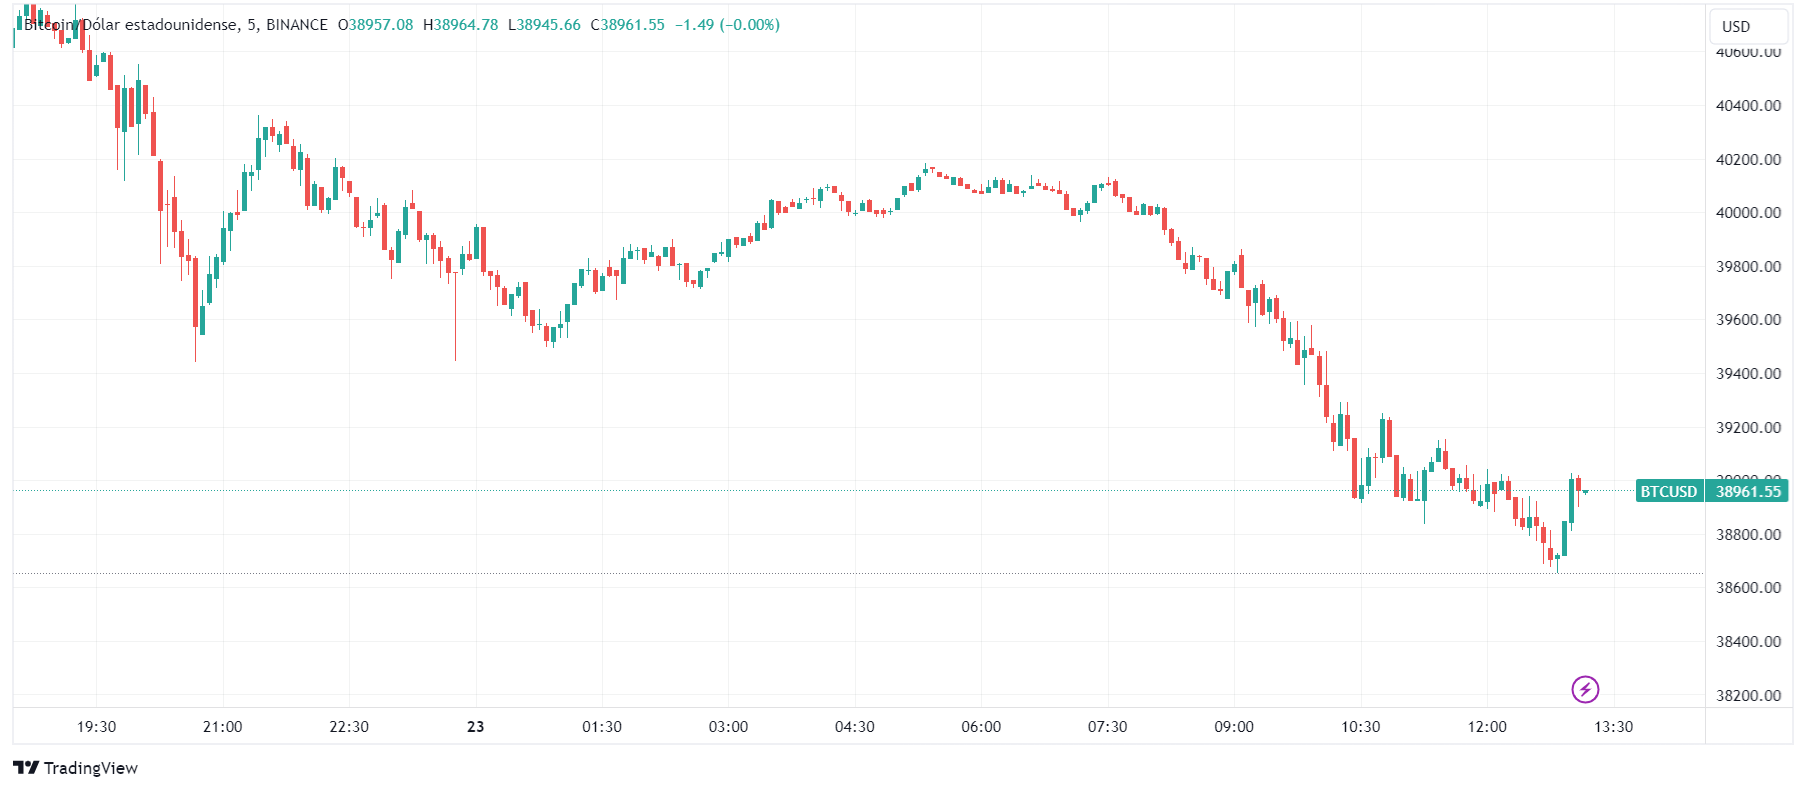Select the date marker labeled 23
Viewport: 1806px width, 791px height.
coord(475,727)
